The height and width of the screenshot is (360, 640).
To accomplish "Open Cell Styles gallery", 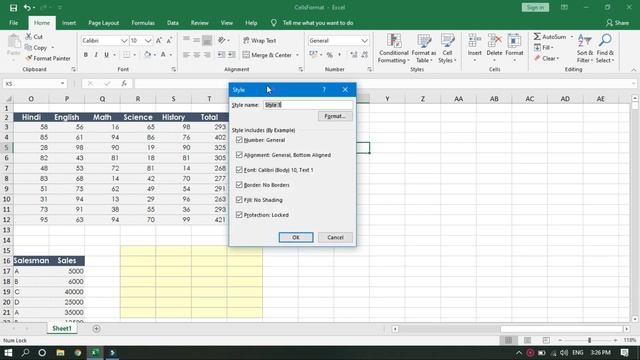I will coord(447,49).
